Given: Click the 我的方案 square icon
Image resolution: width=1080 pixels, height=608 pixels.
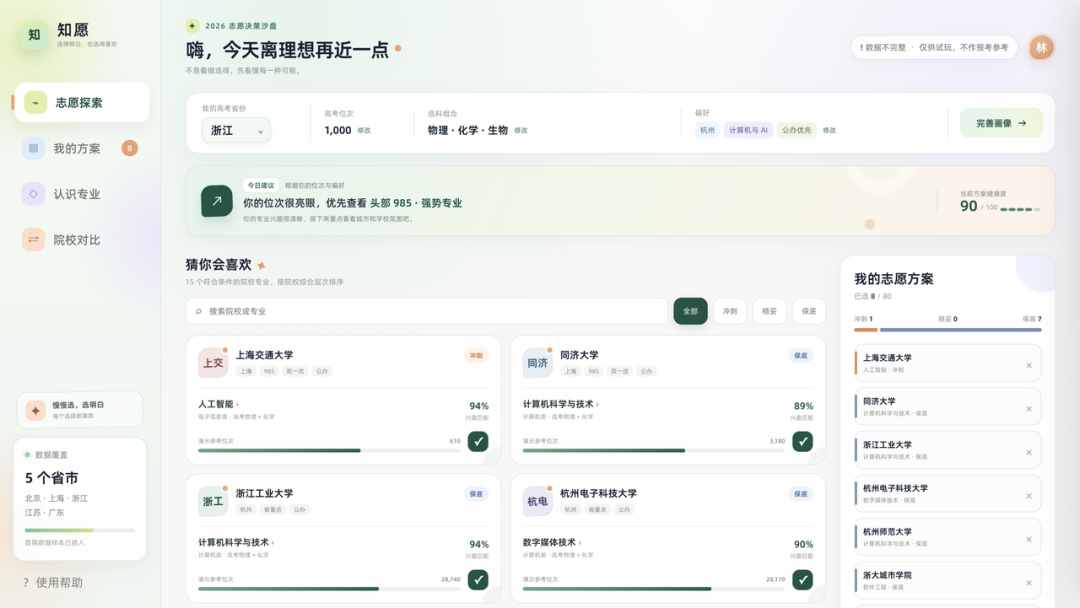Looking at the screenshot, I should click(33, 148).
